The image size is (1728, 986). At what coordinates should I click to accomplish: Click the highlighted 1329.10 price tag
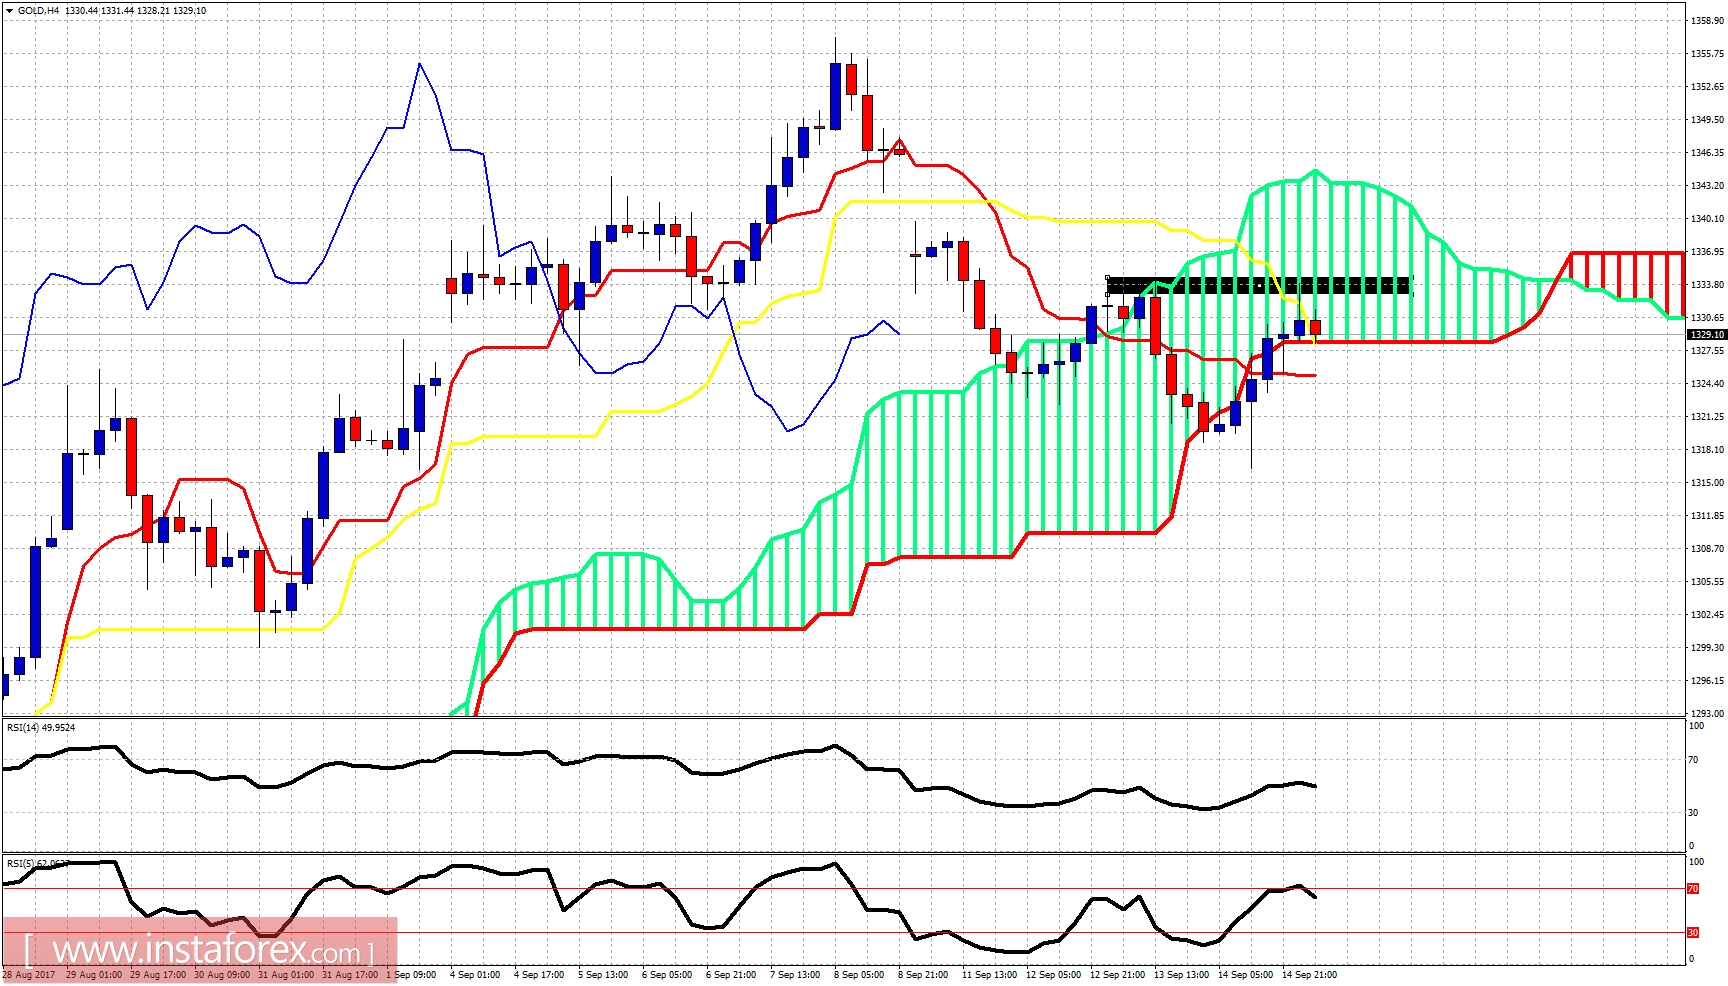click(x=1705, y=335)
